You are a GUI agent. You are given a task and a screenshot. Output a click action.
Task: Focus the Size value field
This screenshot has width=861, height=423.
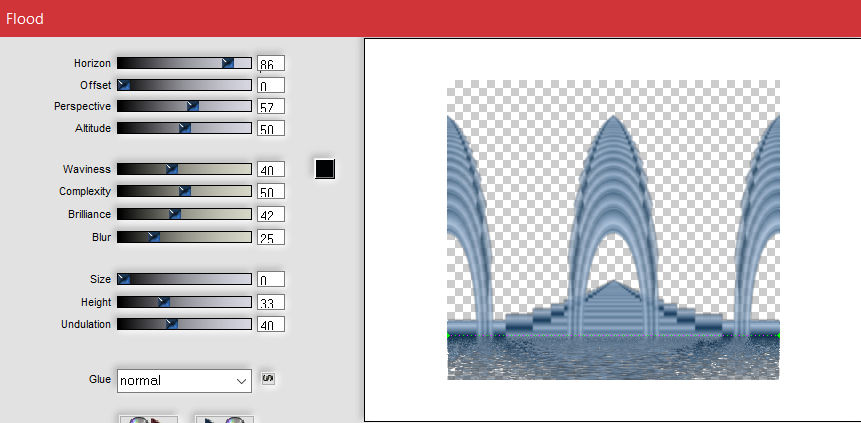[x=271, y=279]
